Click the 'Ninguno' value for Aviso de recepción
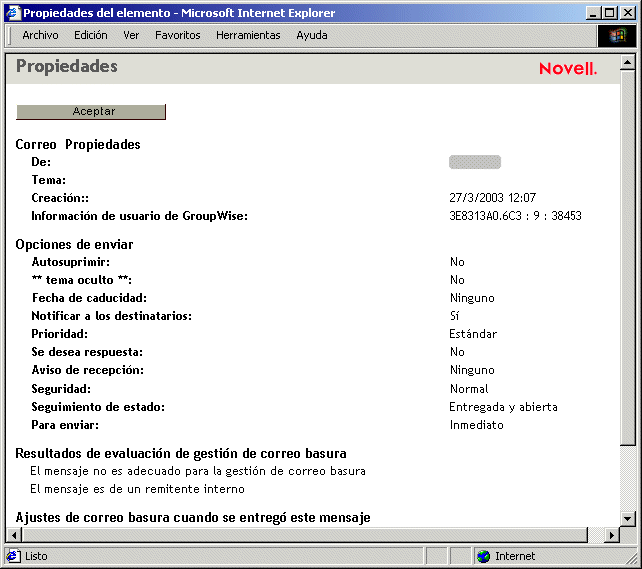This screenshot has width=642, height=569. (x=472, y=370)
